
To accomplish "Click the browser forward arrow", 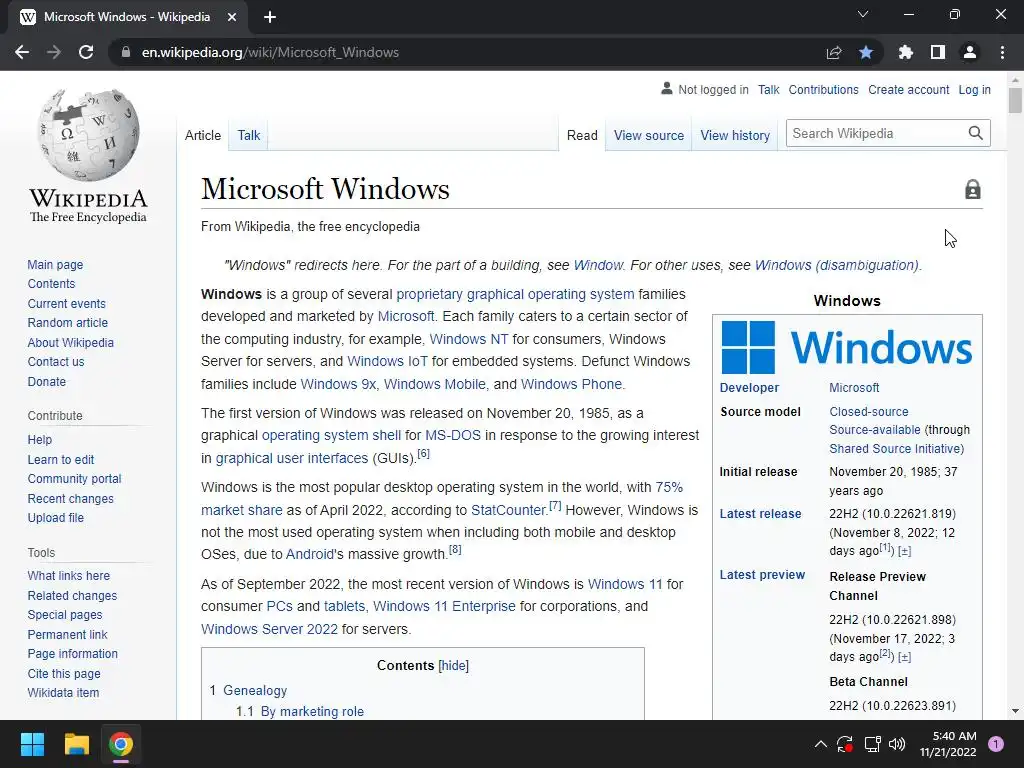I will click(x=54, y=52).
